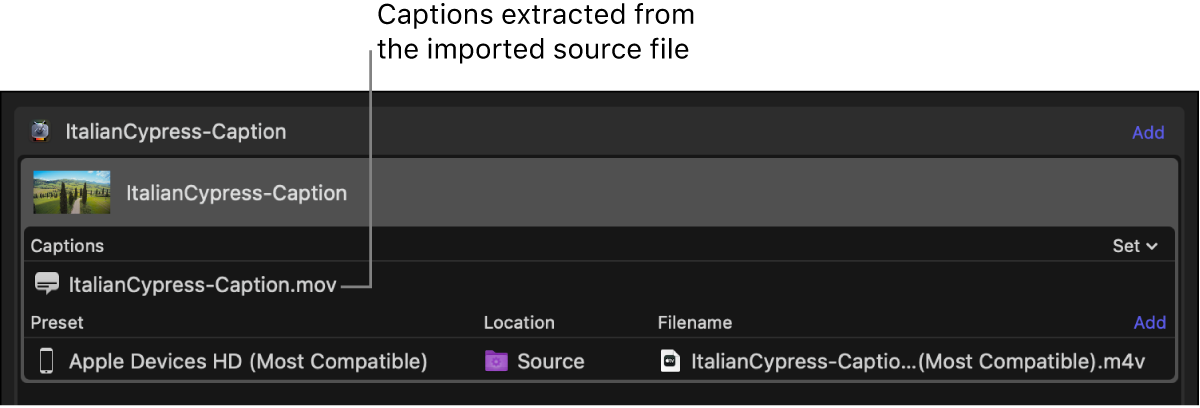This screenshot has height=408, width=1200.
Task: Select the ItalianCypress-Caption.mov caption file
Action: [203, 285]
